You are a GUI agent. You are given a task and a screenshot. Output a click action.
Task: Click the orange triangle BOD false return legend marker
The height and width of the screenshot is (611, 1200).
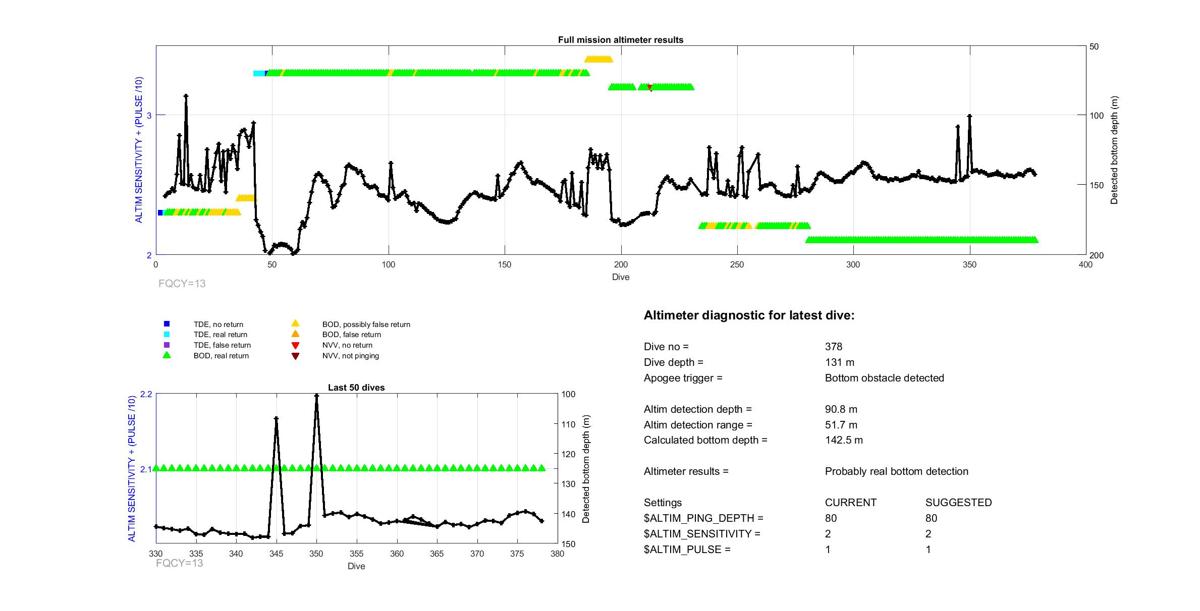click(x=296, y=335)
